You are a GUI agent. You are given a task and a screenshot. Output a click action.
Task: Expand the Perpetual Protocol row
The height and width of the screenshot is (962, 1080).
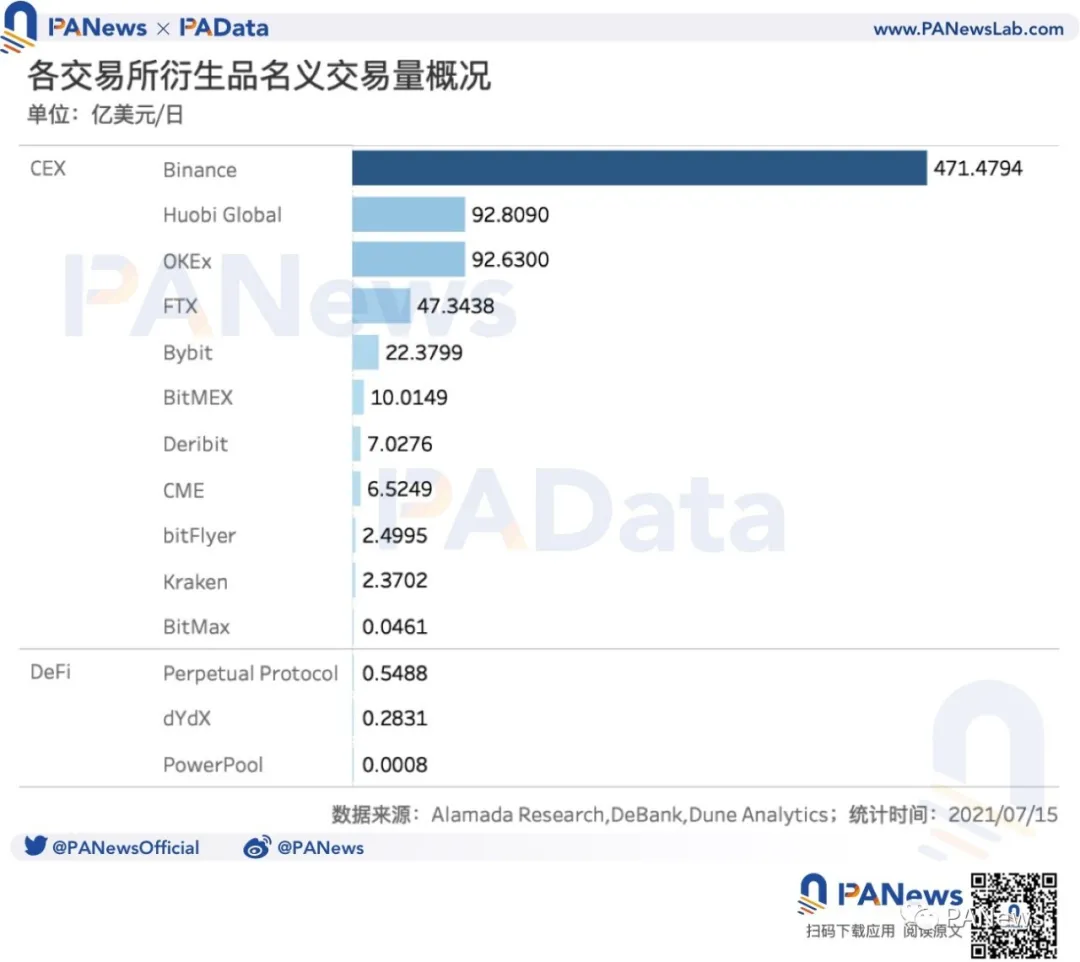250,673
